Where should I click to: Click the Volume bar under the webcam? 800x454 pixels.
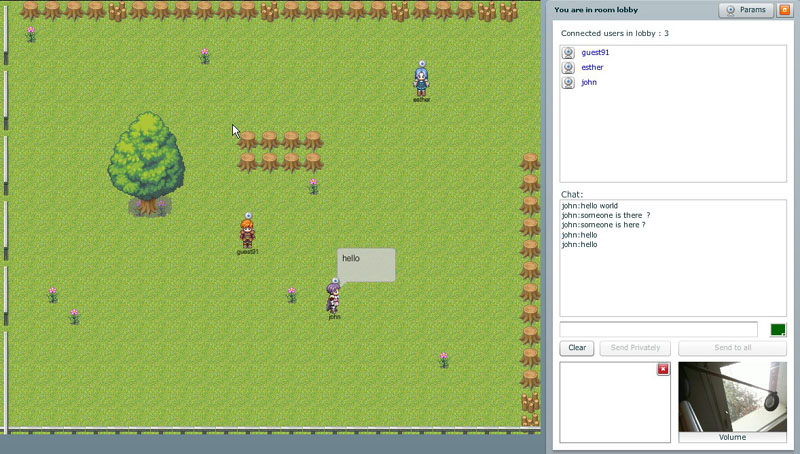732,437
